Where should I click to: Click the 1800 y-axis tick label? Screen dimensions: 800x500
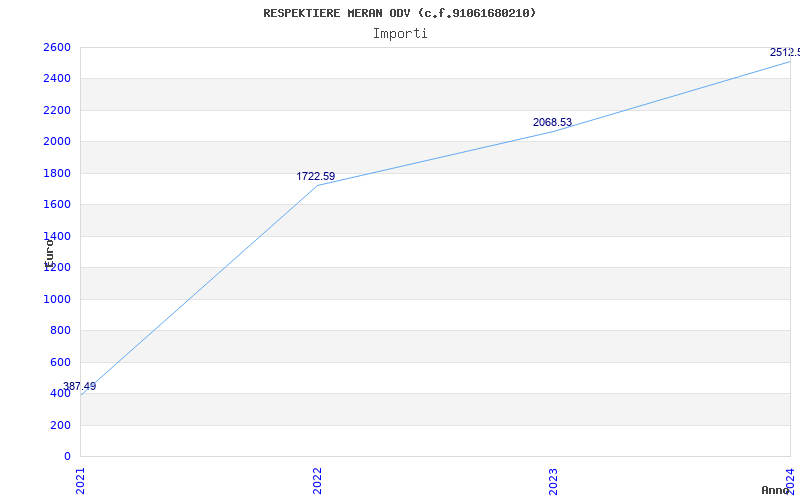click(x=57, y=173)
